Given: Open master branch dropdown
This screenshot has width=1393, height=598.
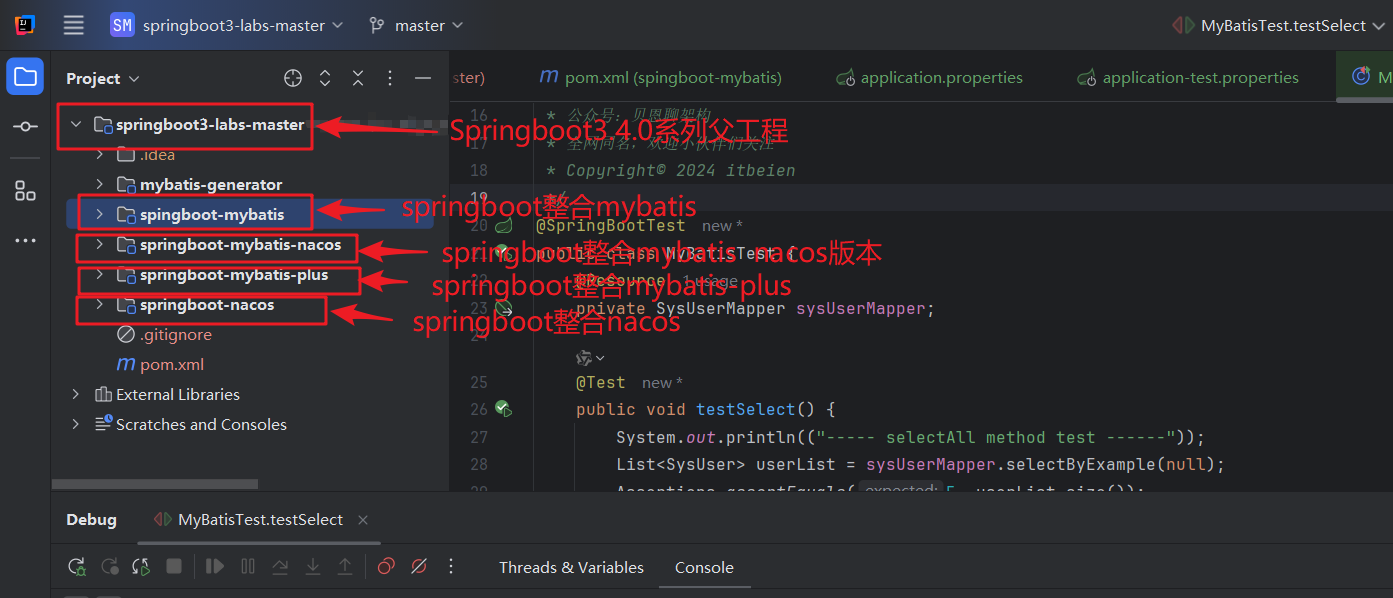Looking at the screenshot, I should pos(416,25).
